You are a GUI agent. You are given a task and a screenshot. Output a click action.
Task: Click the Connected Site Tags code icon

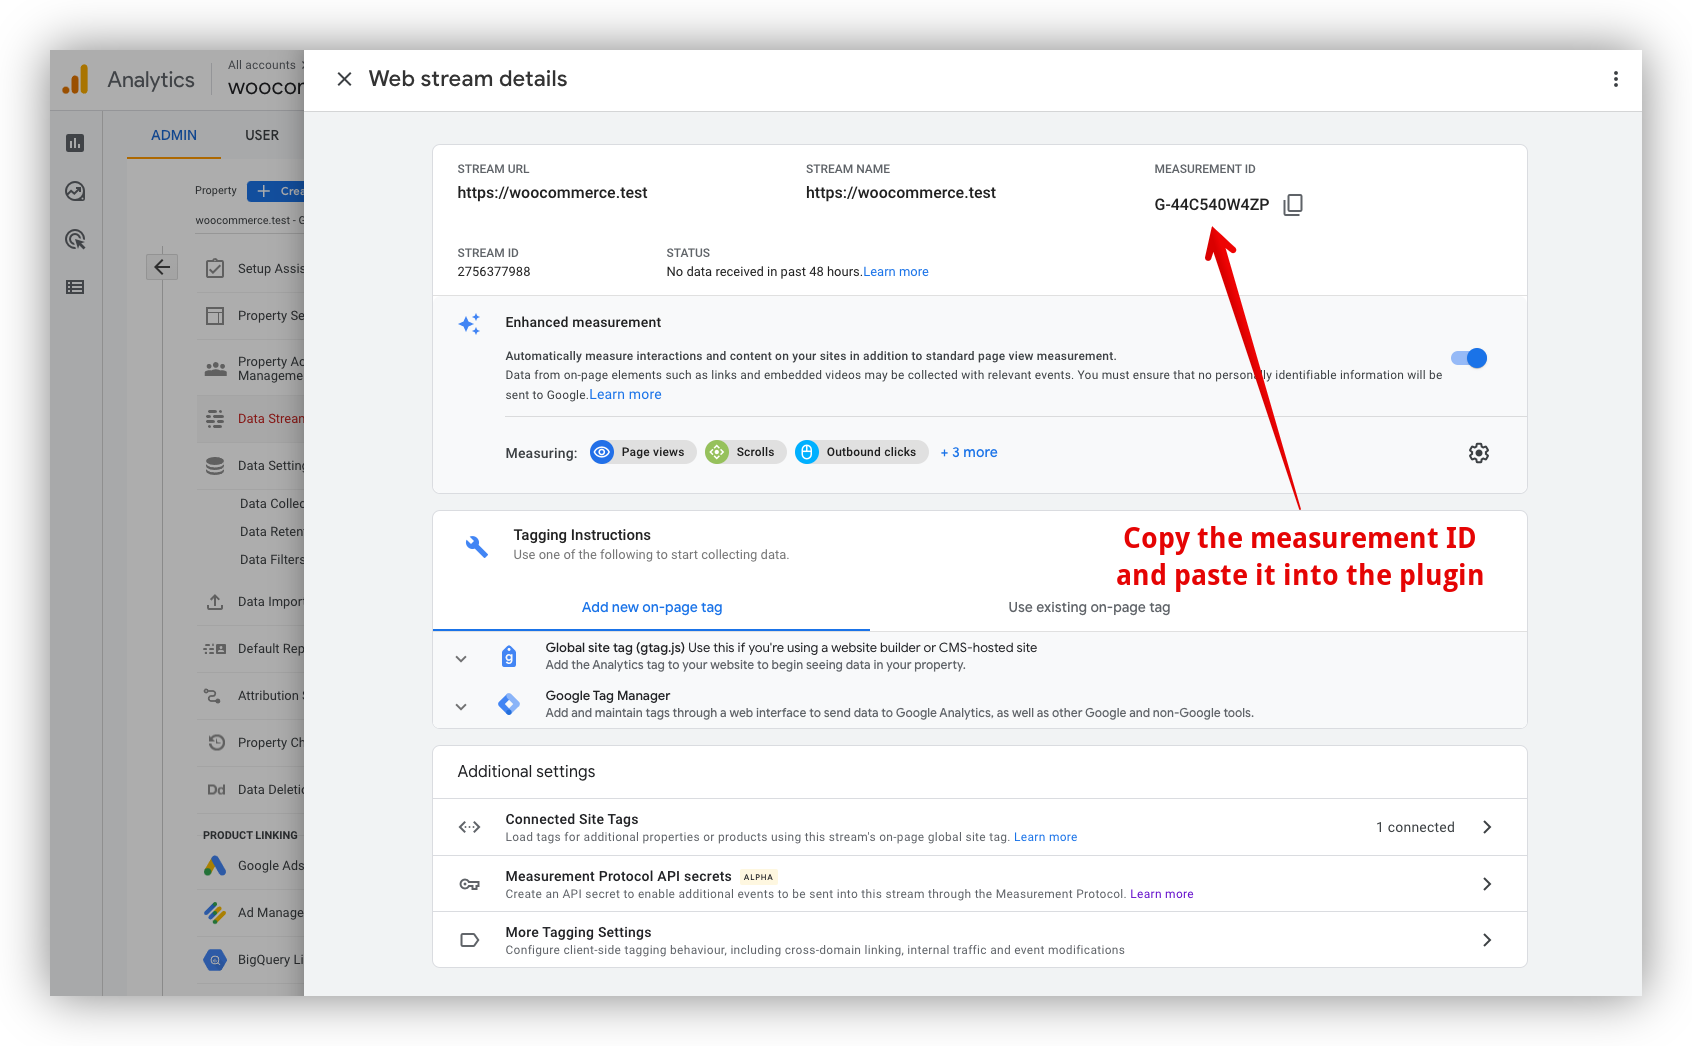(x=469, y=827)
